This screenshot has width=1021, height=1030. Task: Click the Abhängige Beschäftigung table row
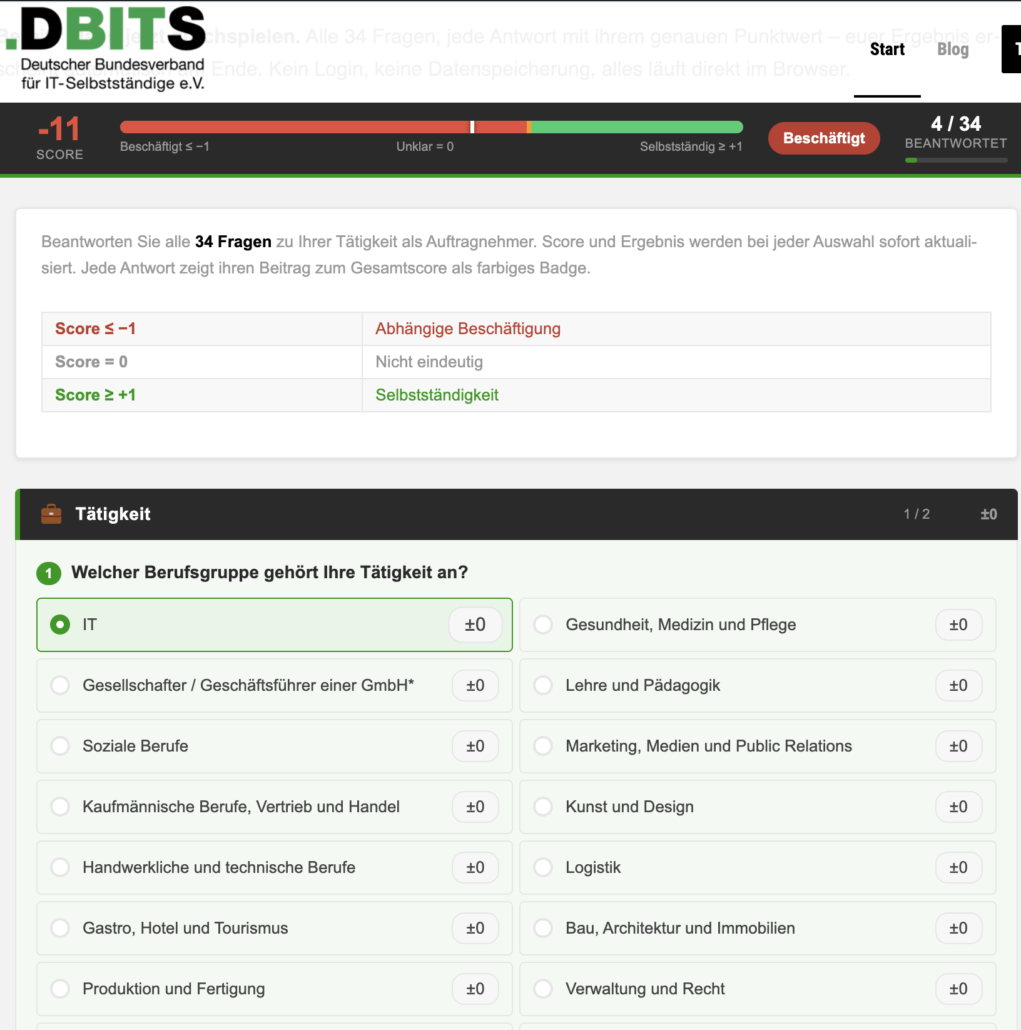pos(515,329)
